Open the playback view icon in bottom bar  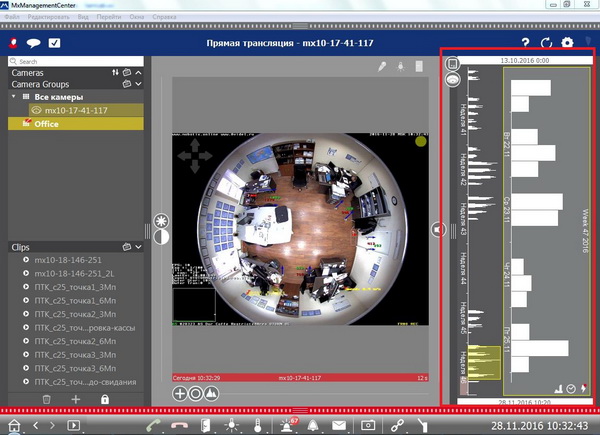tap(73, 425)
